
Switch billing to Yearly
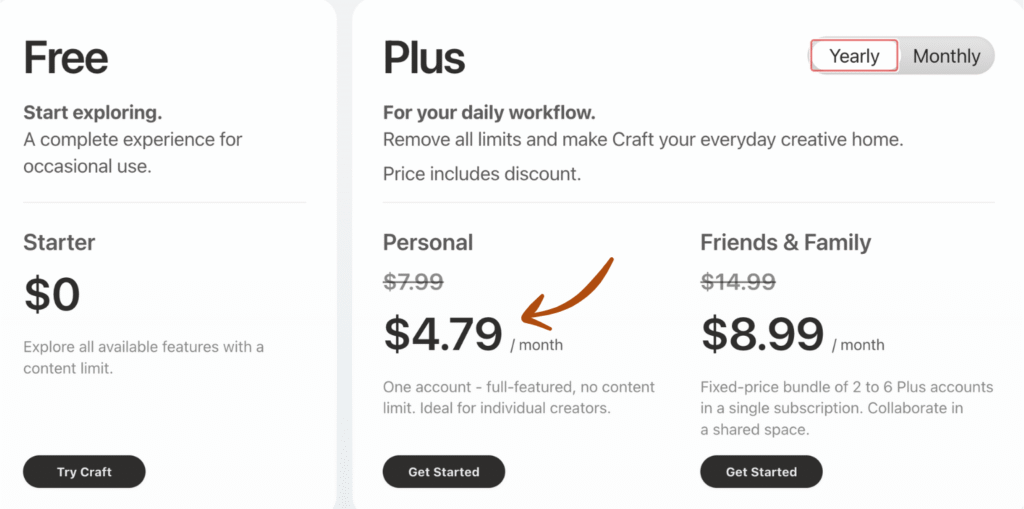click(x=853, y=56)
